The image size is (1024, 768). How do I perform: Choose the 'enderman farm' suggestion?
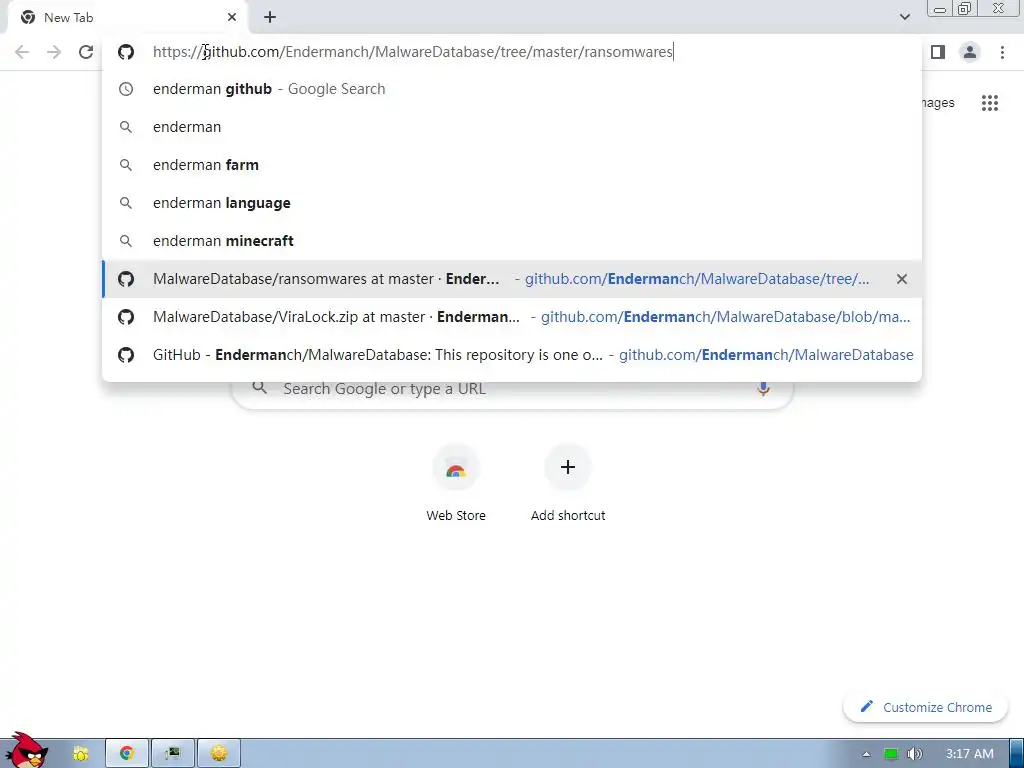512,165
